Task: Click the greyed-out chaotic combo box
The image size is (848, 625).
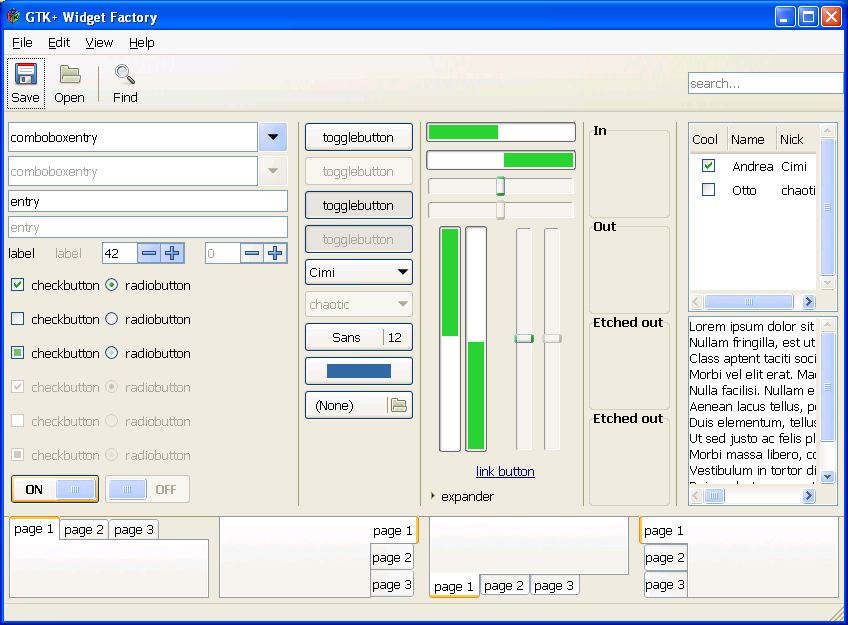Action: [x=359, y=304]
